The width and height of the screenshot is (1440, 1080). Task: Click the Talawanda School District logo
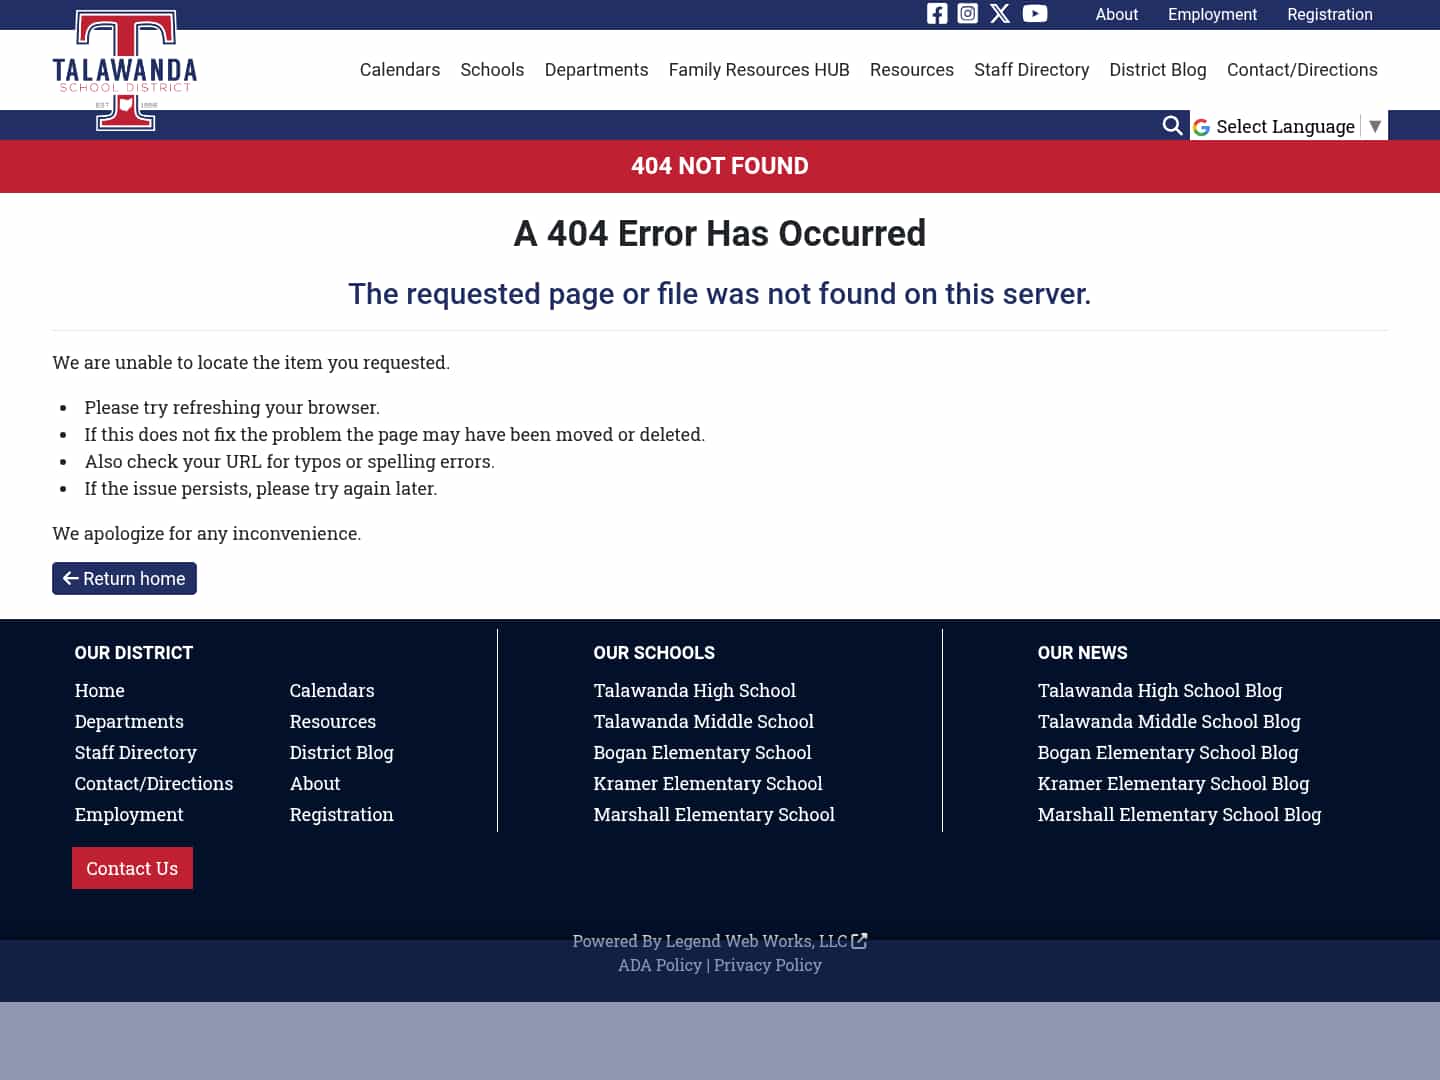(x=125, y=69)
